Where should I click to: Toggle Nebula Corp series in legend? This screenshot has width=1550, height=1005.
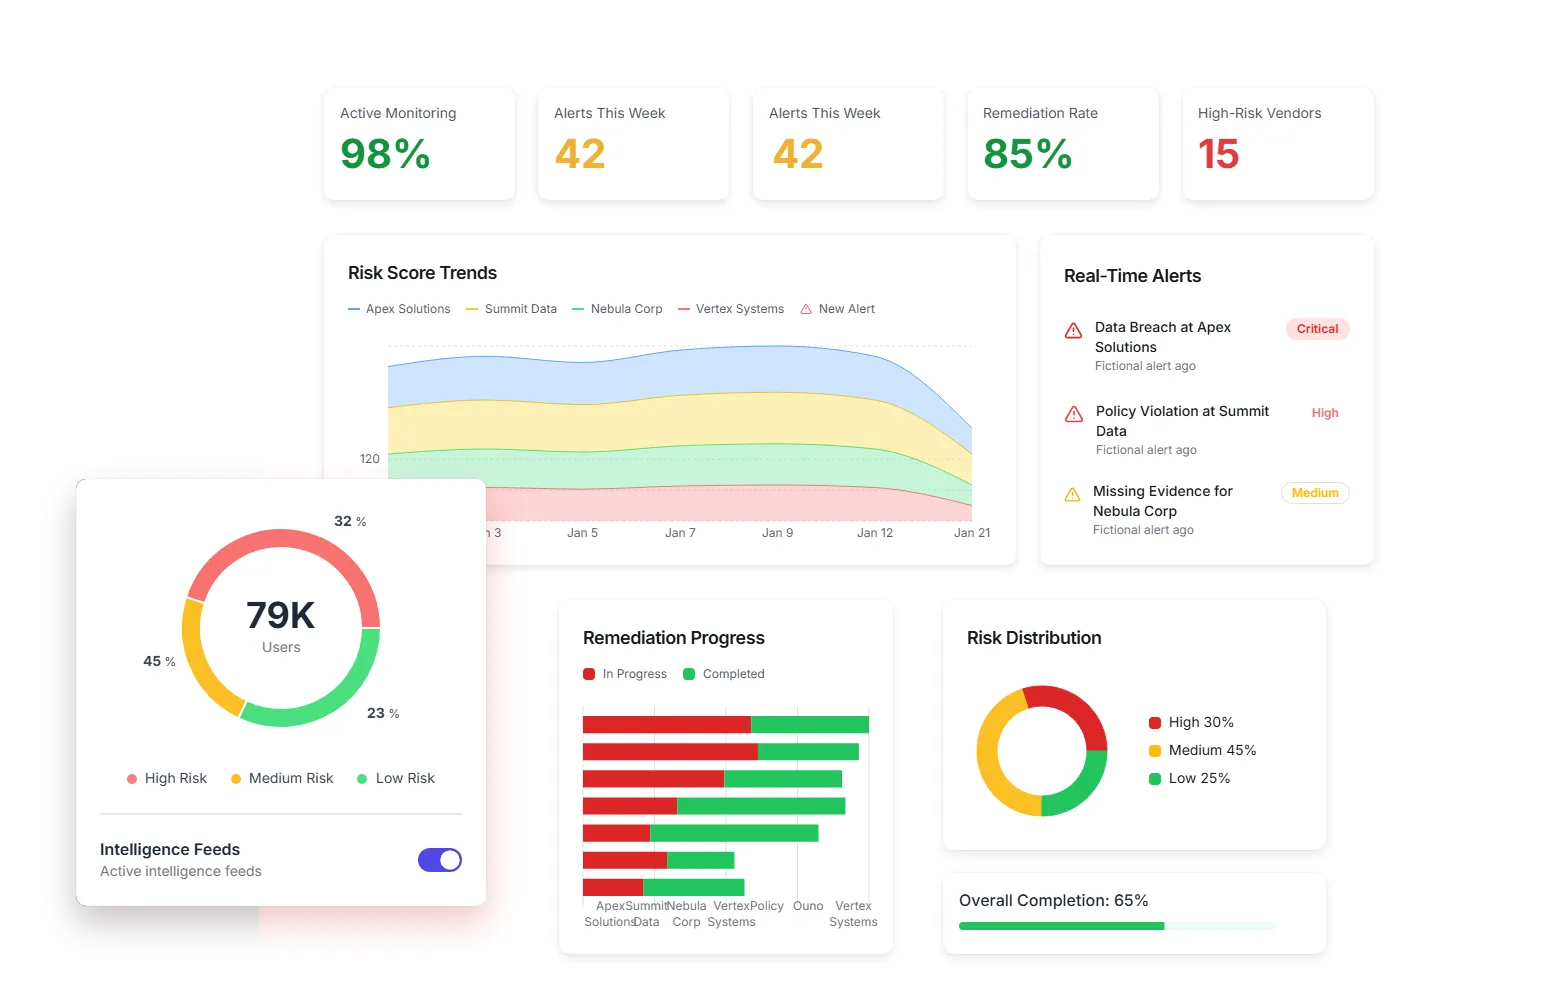coord(617,310)
